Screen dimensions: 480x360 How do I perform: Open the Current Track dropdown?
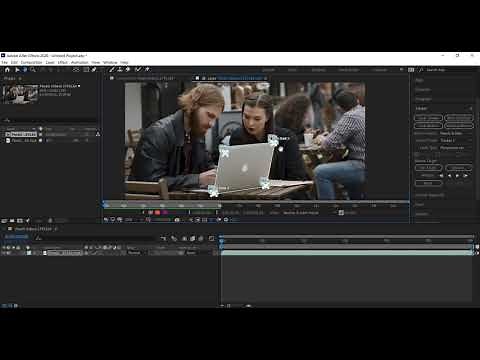(456, 140)
